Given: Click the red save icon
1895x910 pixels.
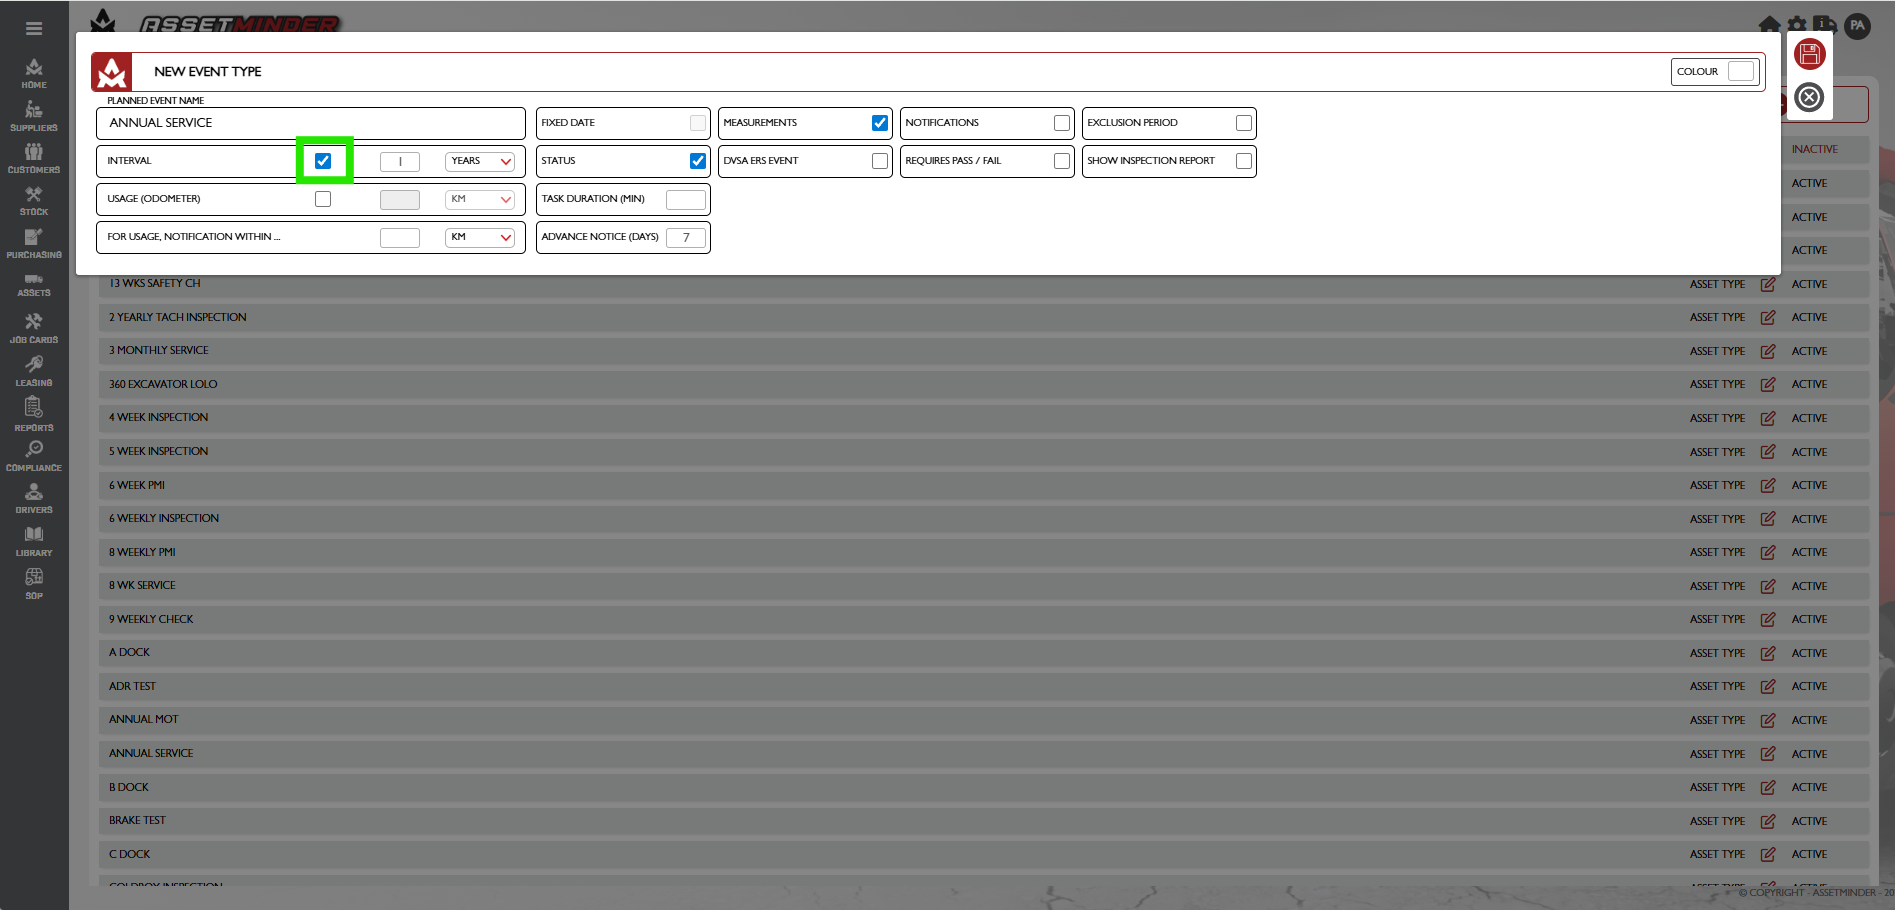Looking at the screenshot, I should pyautogui.click(x=1809, y=54).
